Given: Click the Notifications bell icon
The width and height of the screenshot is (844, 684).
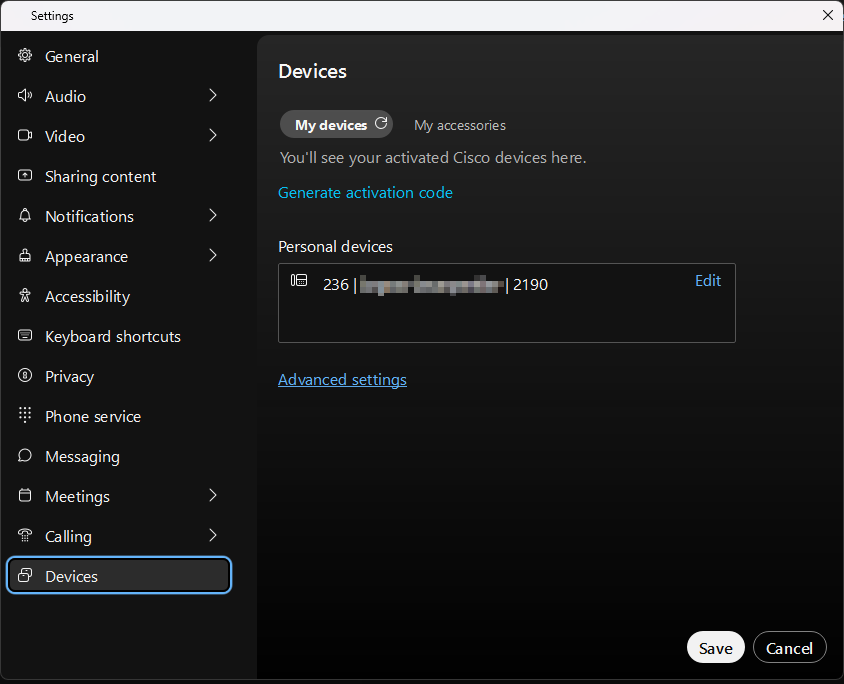Looking at the screenshot, I should tap(25, 216).
